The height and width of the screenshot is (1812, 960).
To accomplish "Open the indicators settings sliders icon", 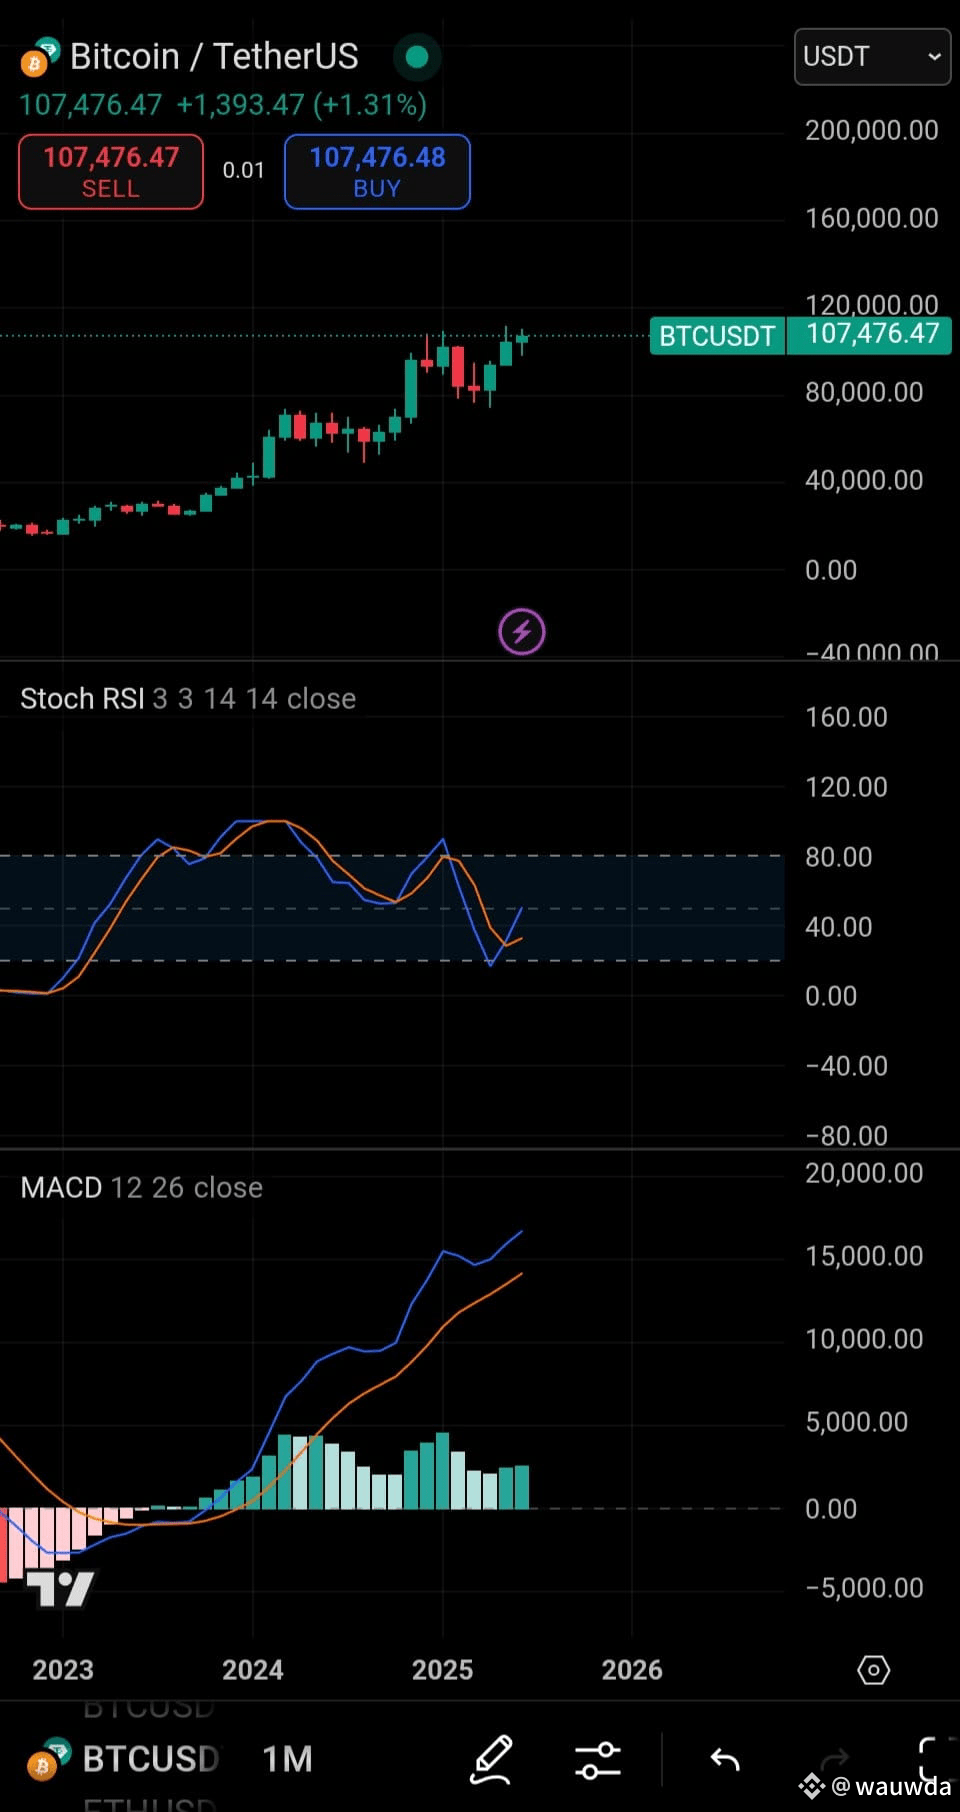I will point(598,1759).
